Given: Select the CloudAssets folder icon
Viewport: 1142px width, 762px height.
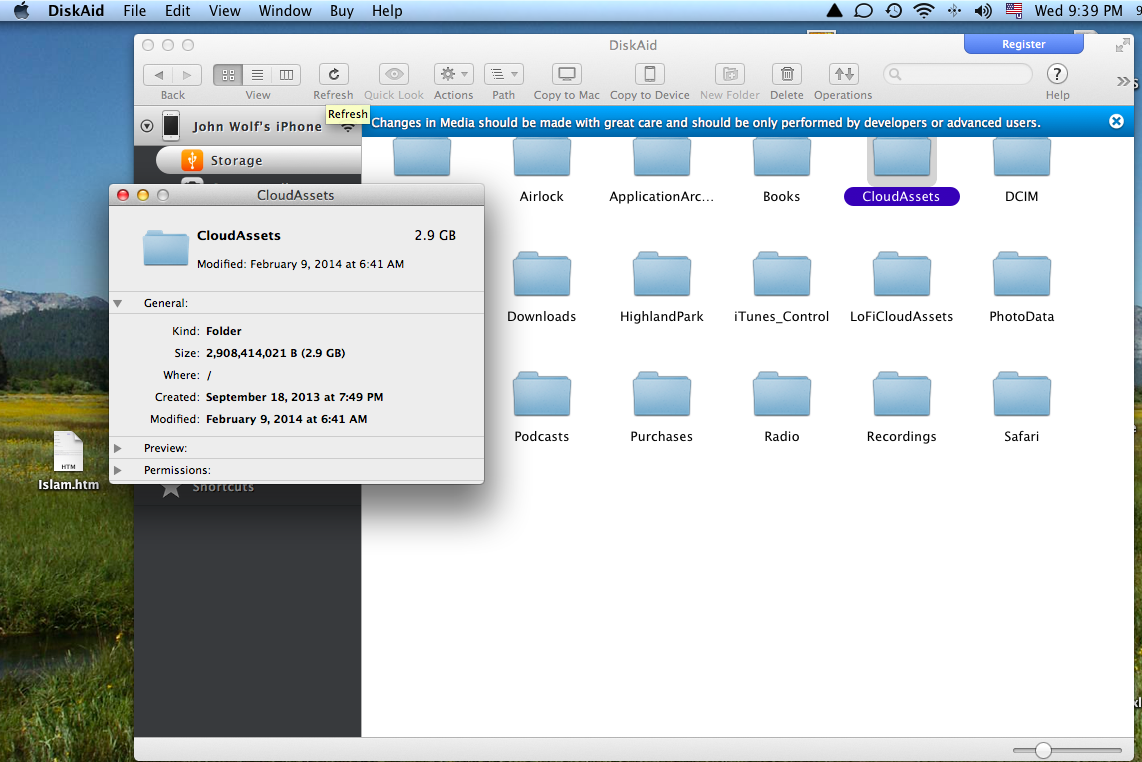Looking at the screenshot, I should coord(902,157).
